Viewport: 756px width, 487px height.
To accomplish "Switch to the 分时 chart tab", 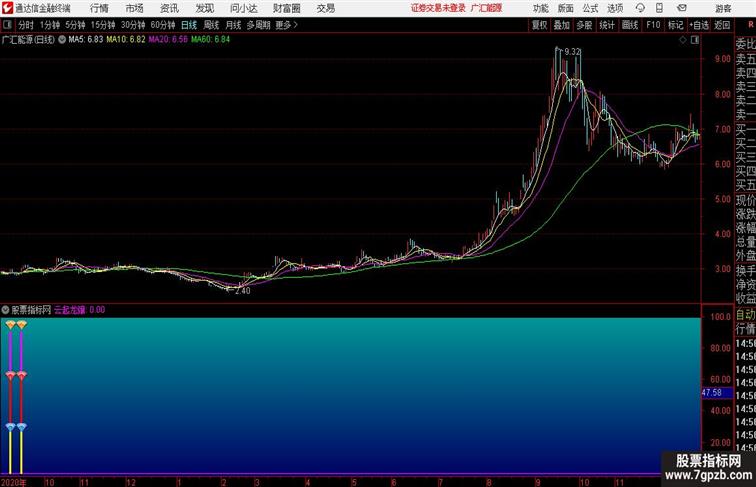I will point(26,25).
